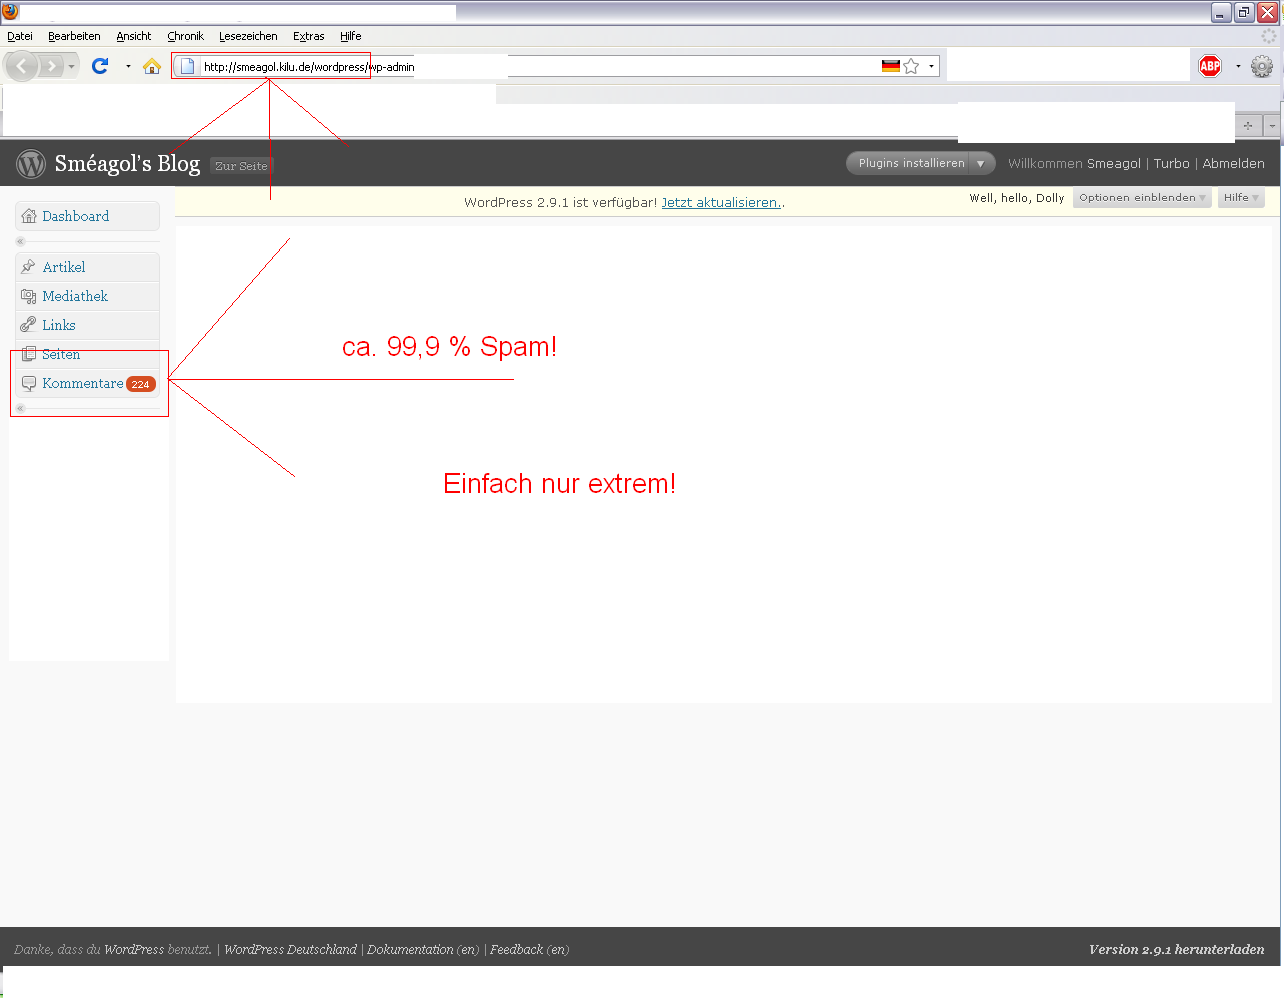
Task: Click the Kommentare speech bubble icon
Action: point(29,383)
